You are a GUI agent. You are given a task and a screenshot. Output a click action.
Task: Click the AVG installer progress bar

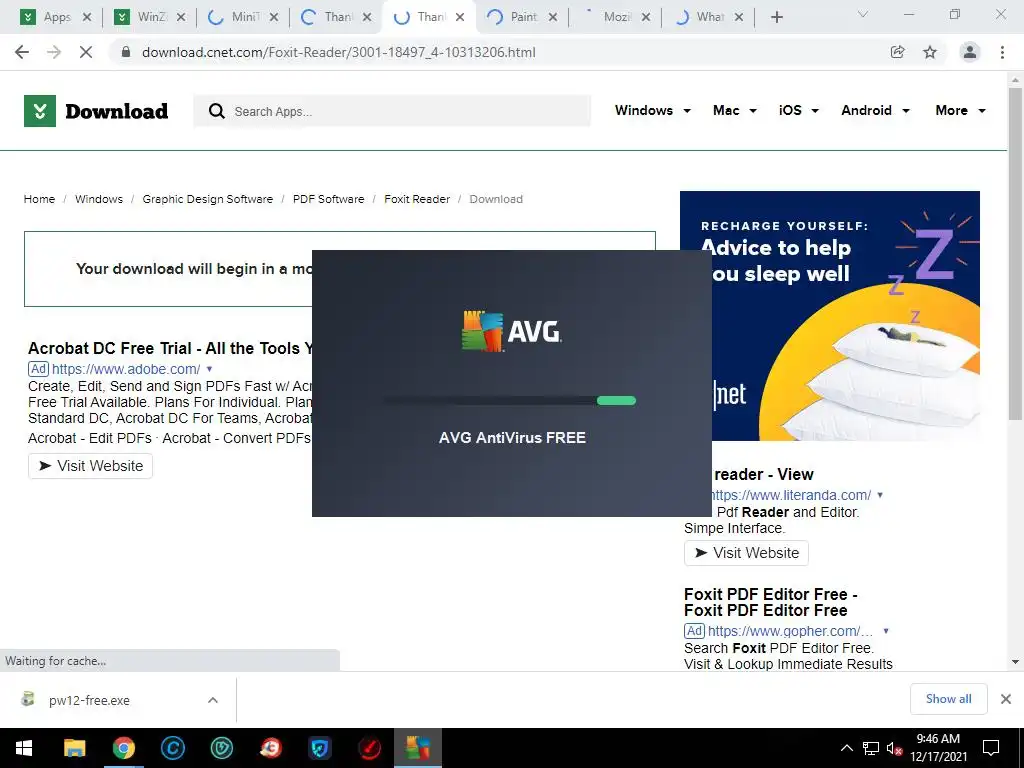(509, 400)
